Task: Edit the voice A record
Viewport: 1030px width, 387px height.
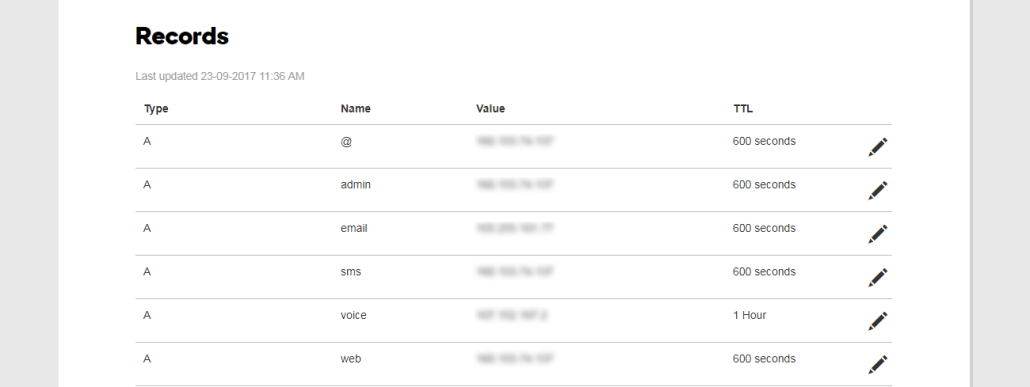Action: (878, 321)
